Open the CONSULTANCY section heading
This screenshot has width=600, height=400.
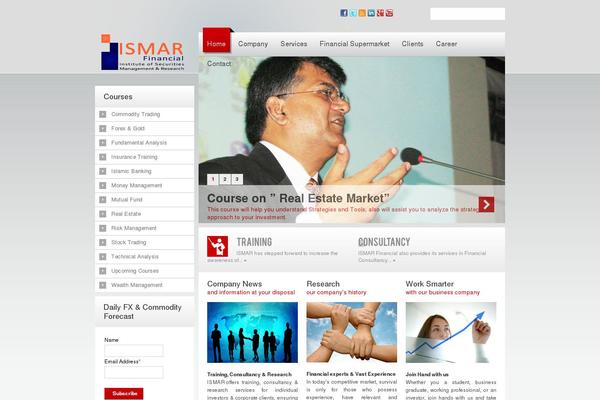(384, 242)
